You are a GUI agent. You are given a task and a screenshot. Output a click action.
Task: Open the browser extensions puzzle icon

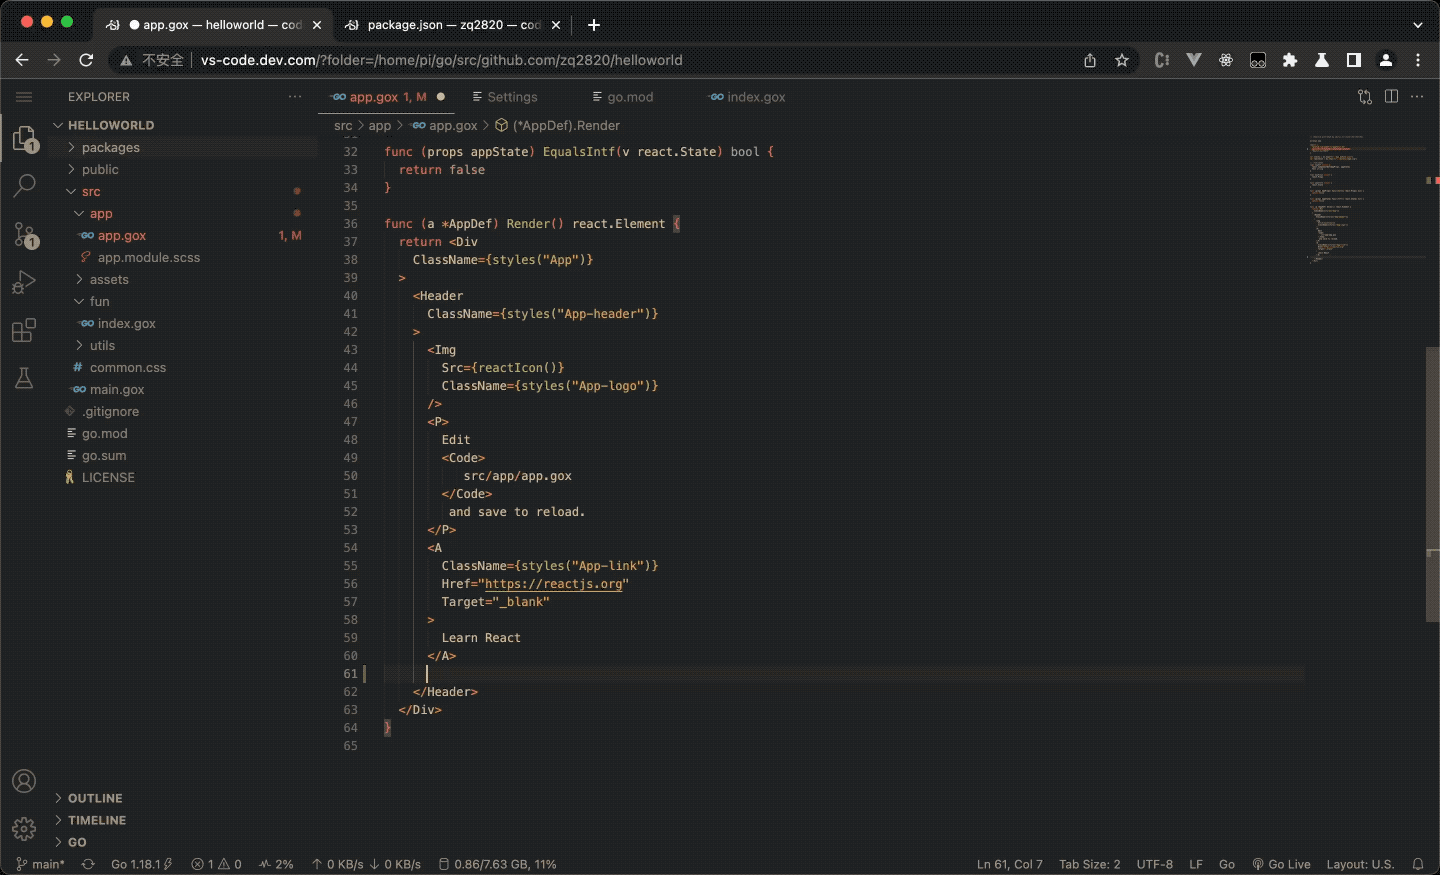[x=1290, y=60]
